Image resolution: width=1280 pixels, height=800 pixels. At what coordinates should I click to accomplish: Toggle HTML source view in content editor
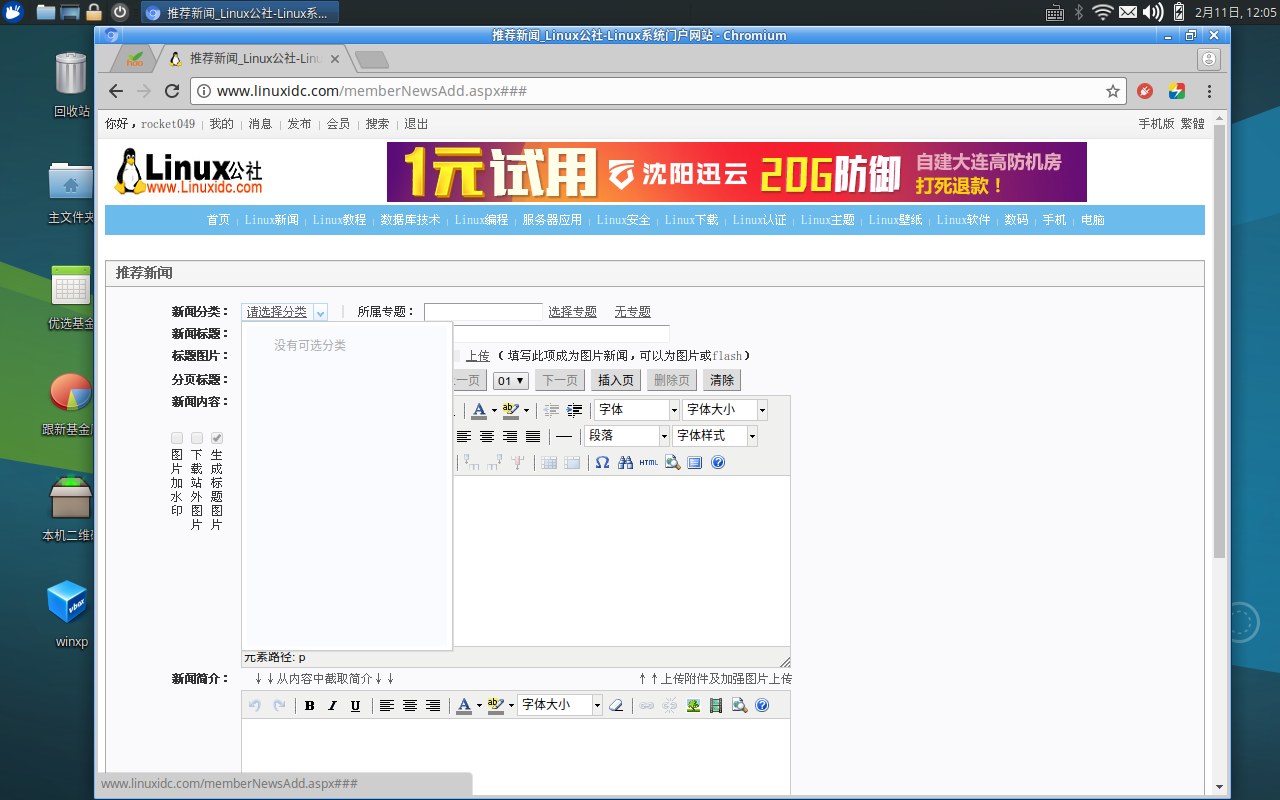coord(648,462)
